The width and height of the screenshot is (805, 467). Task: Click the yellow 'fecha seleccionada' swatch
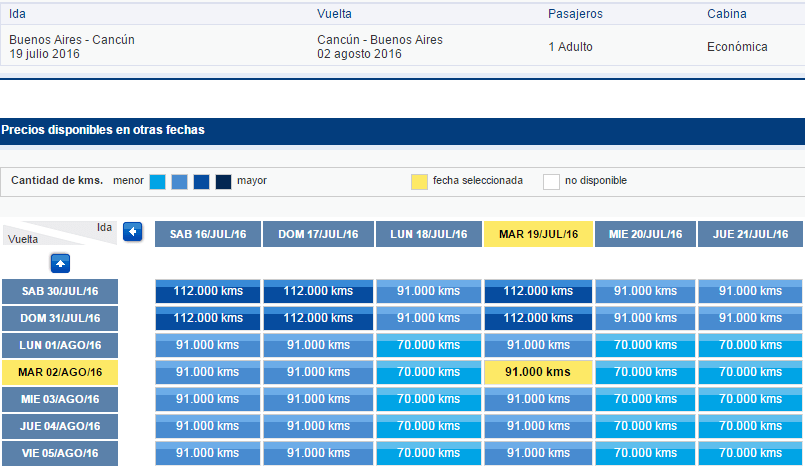point(419,182)
